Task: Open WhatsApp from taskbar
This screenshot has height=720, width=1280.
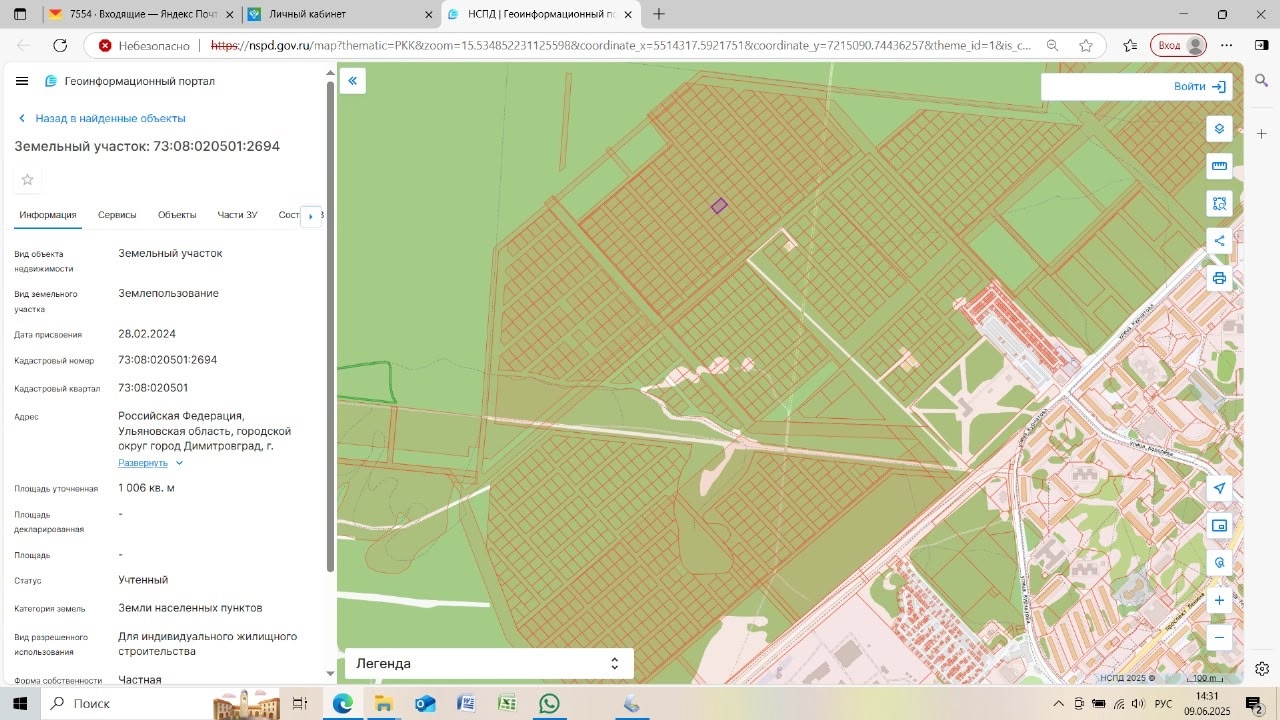Action: point(549,704)
